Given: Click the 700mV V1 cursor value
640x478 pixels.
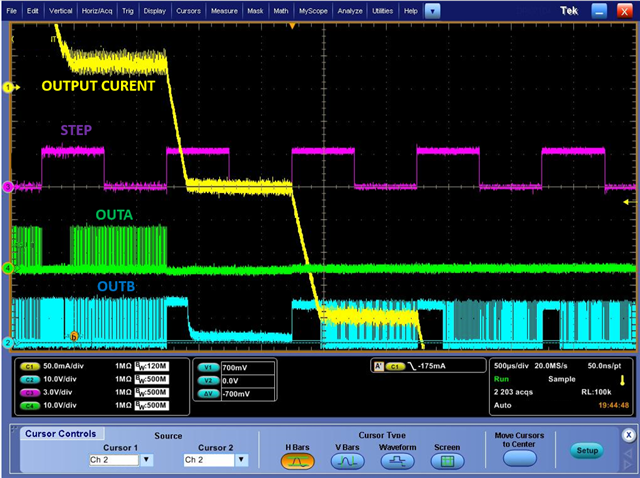Looking at the screenshot, I should (x=235, y=368).
